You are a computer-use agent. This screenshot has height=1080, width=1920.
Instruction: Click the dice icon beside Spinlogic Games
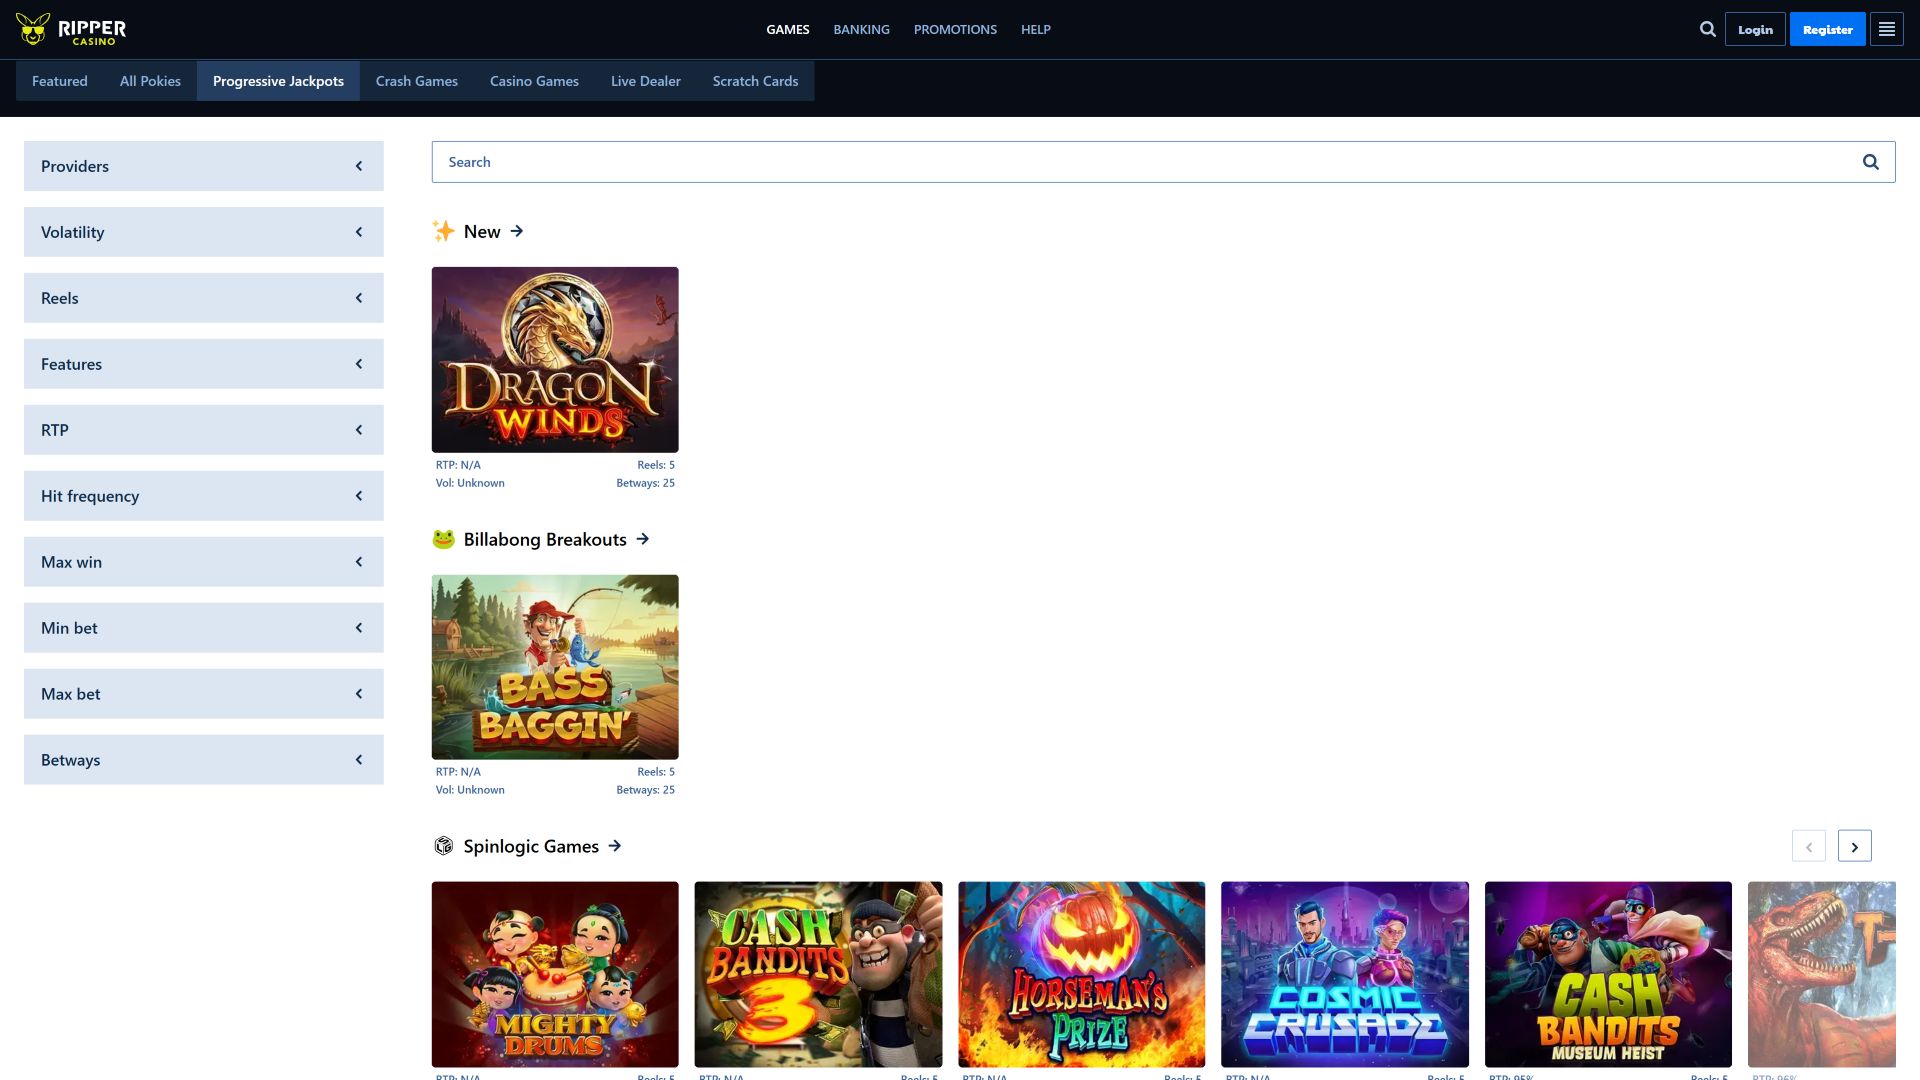pos(443,846)
